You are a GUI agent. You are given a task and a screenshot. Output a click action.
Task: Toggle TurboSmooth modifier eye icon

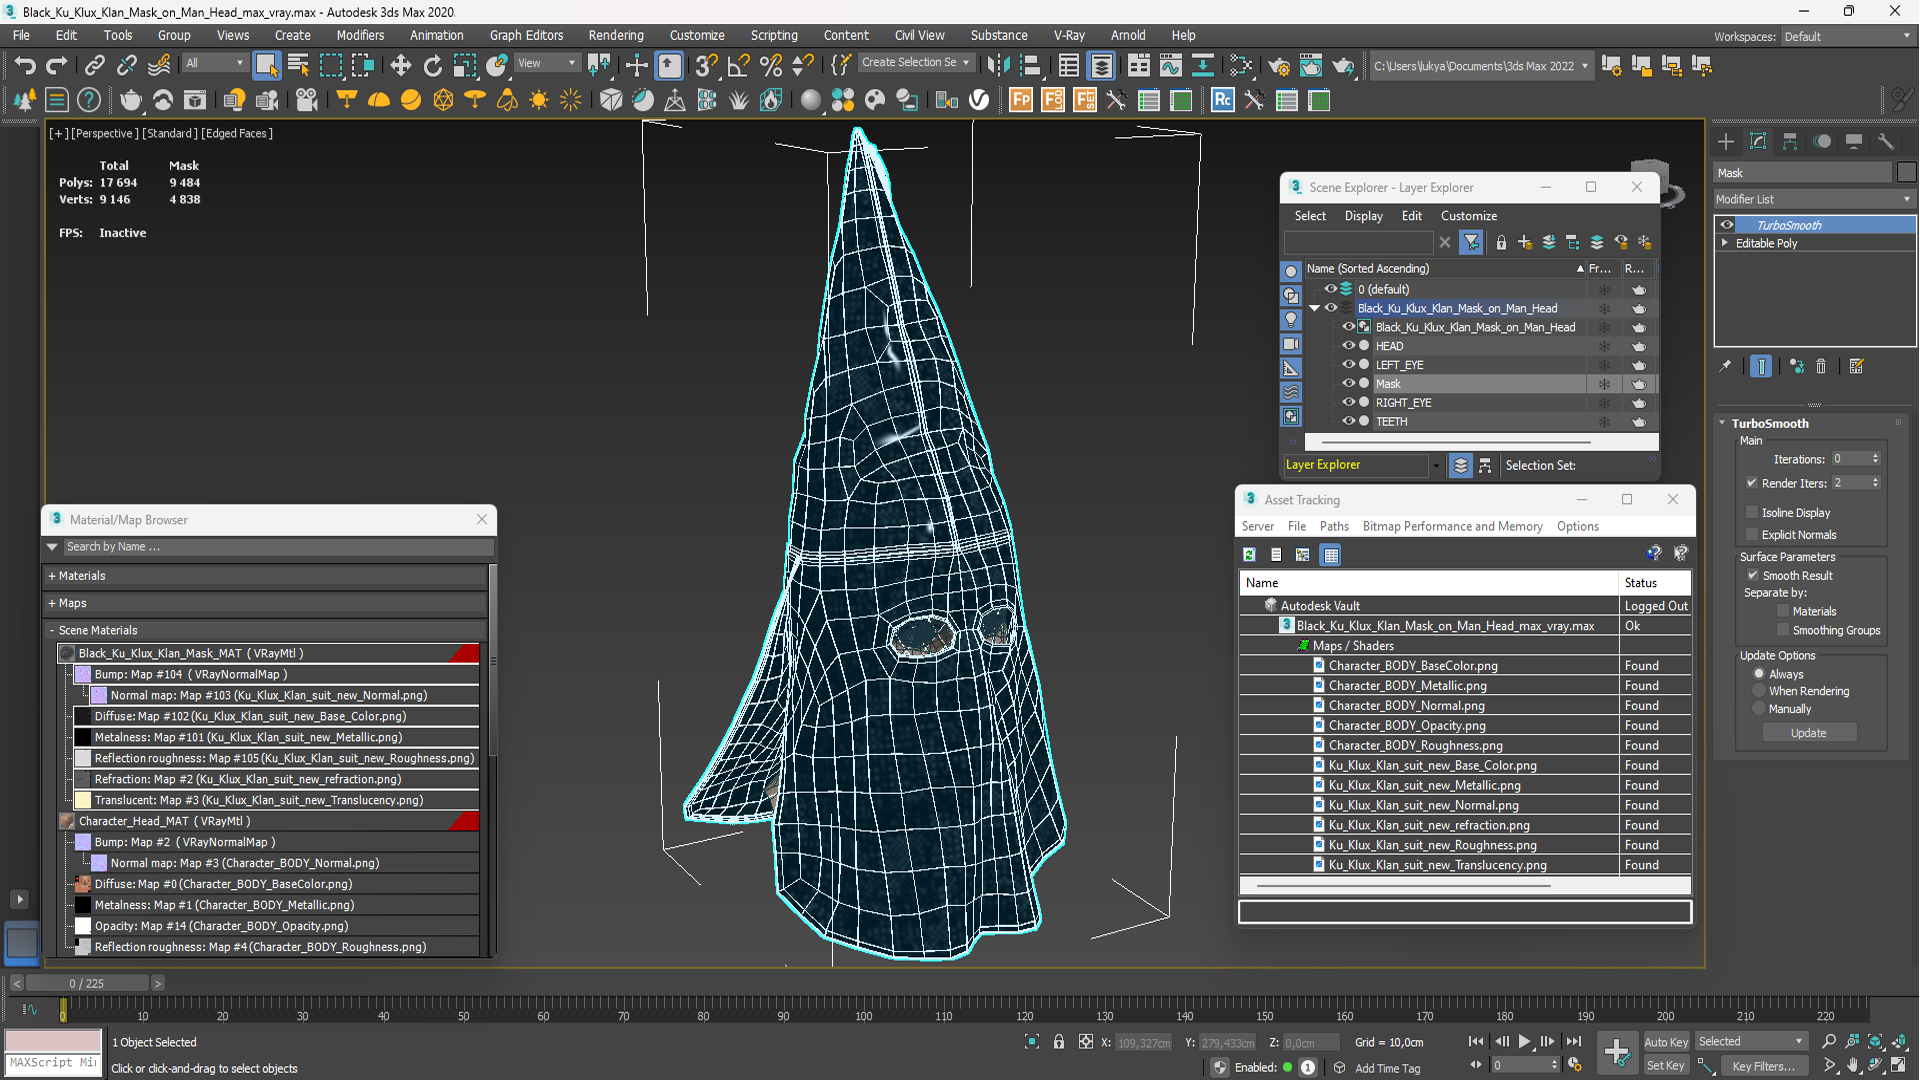pos(1727,225)
